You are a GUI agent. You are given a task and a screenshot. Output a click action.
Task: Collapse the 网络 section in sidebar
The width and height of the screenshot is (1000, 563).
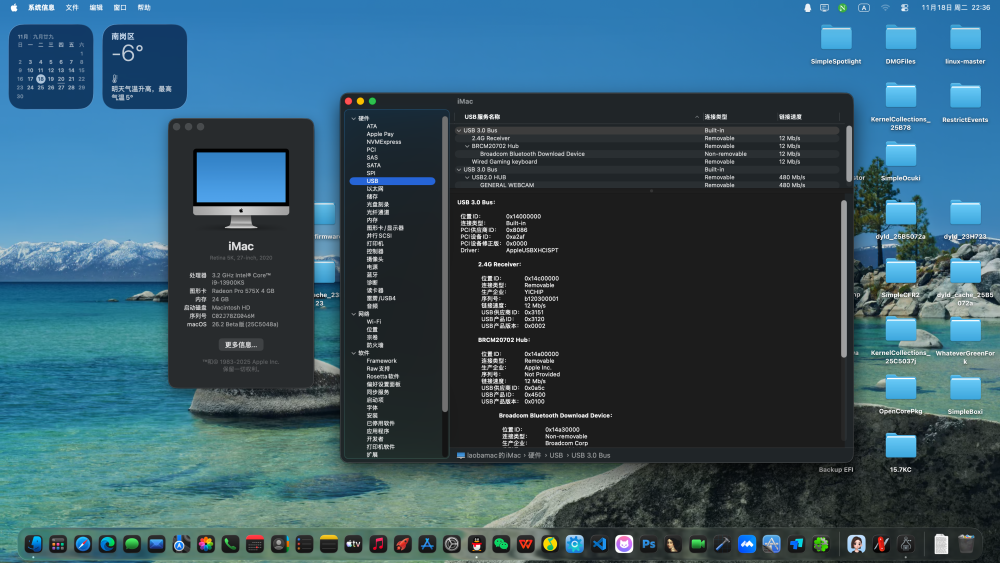[353, 314]
